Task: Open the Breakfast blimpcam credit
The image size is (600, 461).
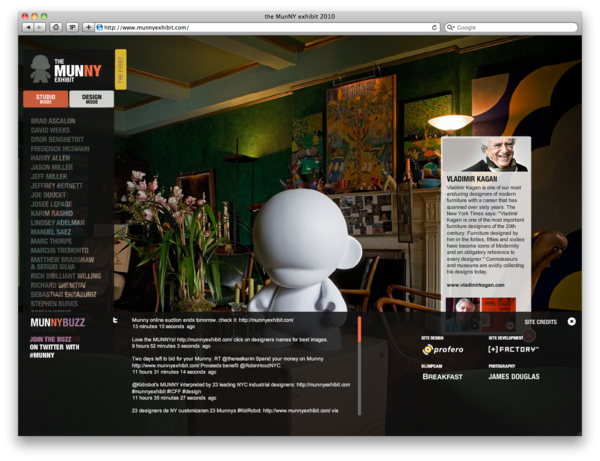Action: pos(442,376)
